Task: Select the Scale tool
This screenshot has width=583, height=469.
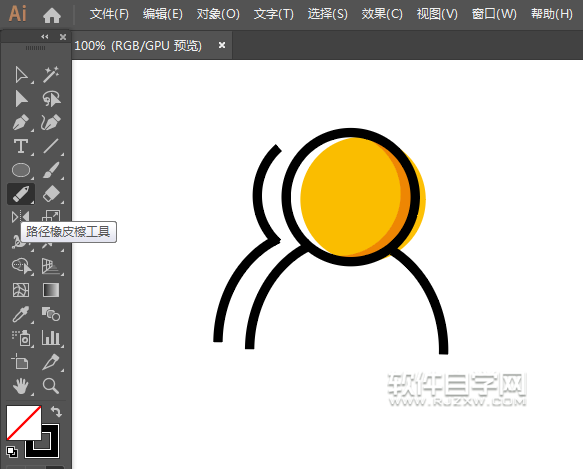Action: click(51, 216)
